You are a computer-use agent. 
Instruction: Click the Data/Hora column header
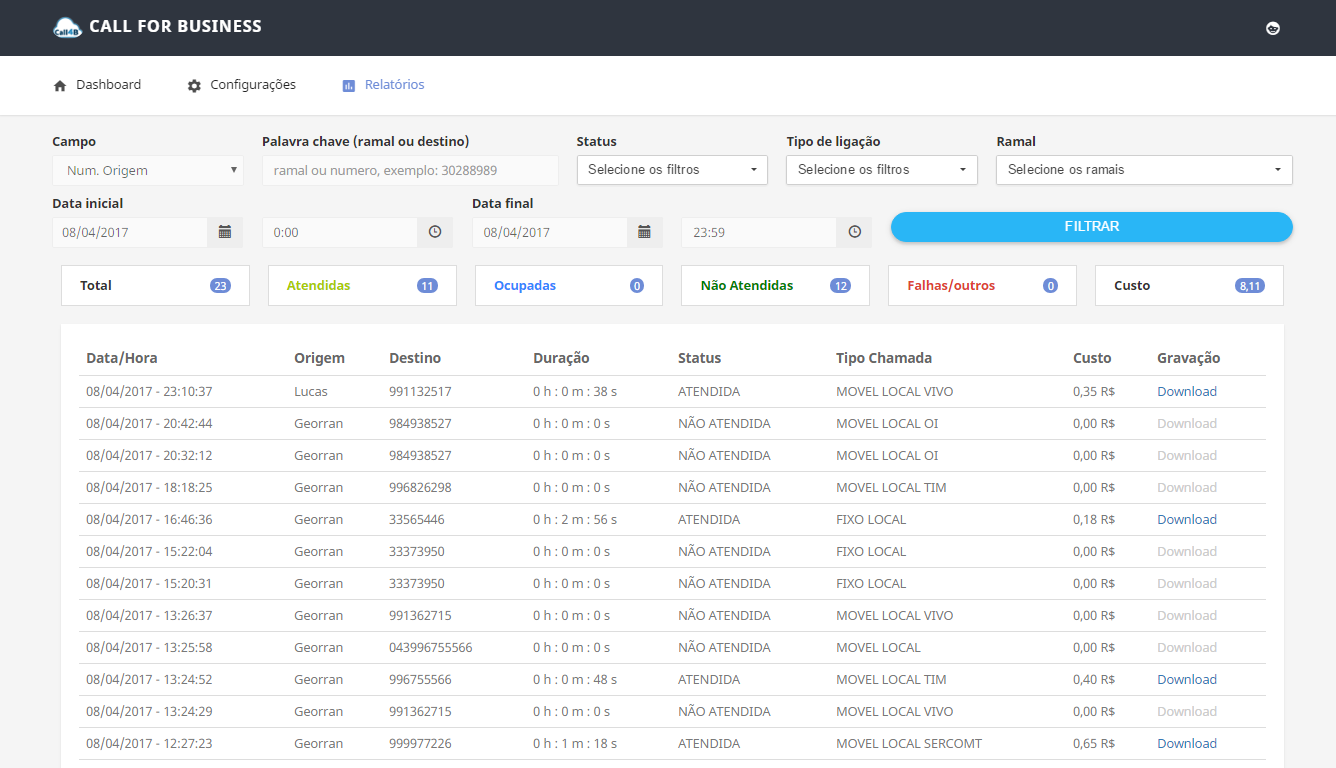(122, 358)
